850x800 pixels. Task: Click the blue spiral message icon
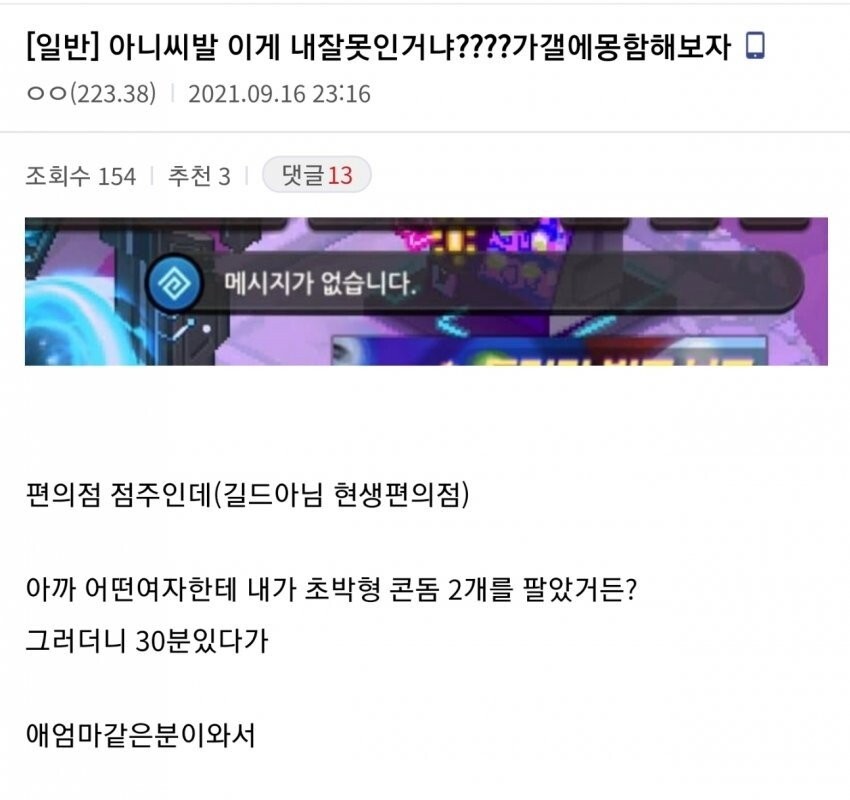click(175, 283)
